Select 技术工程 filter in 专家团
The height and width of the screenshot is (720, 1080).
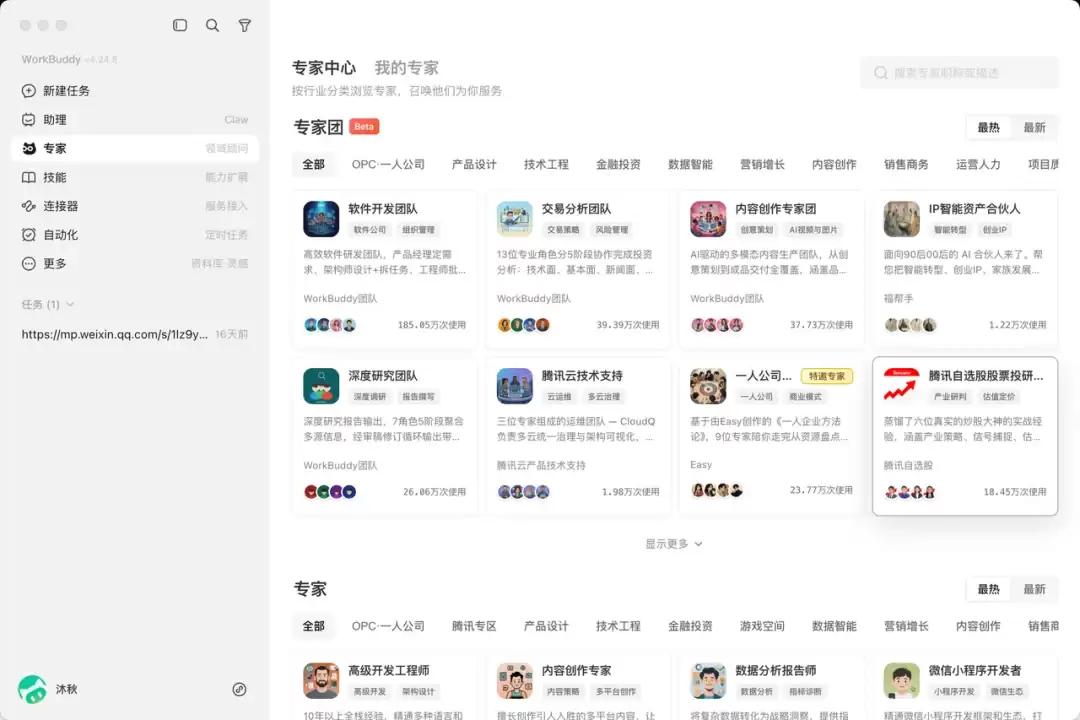(546, 165)
